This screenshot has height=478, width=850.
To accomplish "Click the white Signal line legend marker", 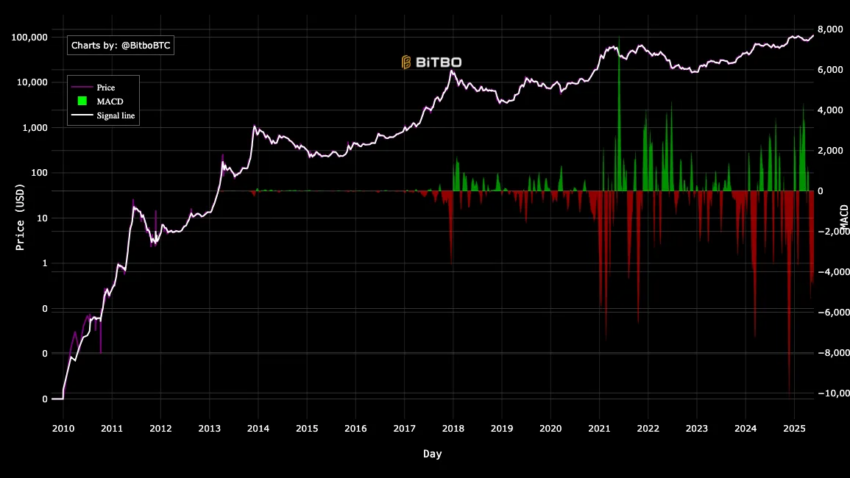I will pyautogui.click(x=82, y=115).
